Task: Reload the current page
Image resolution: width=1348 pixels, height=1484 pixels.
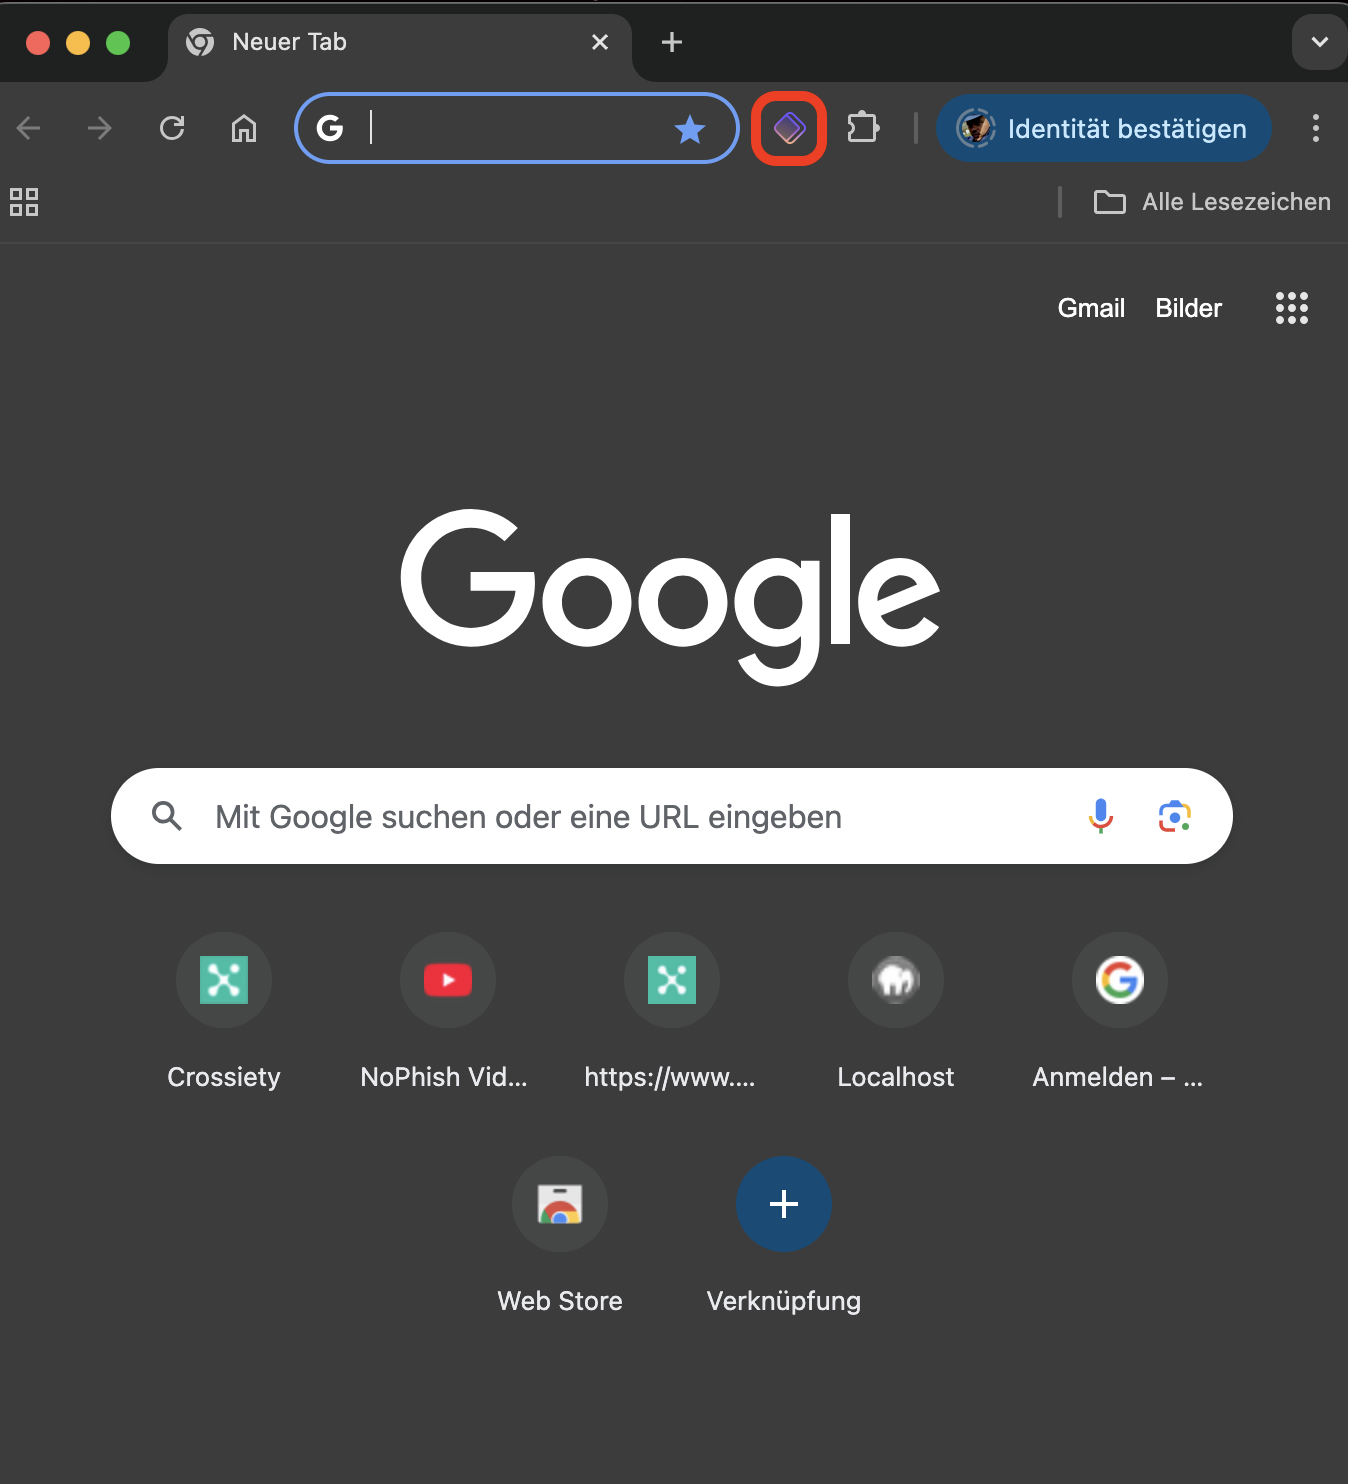Action: (172, 128)
